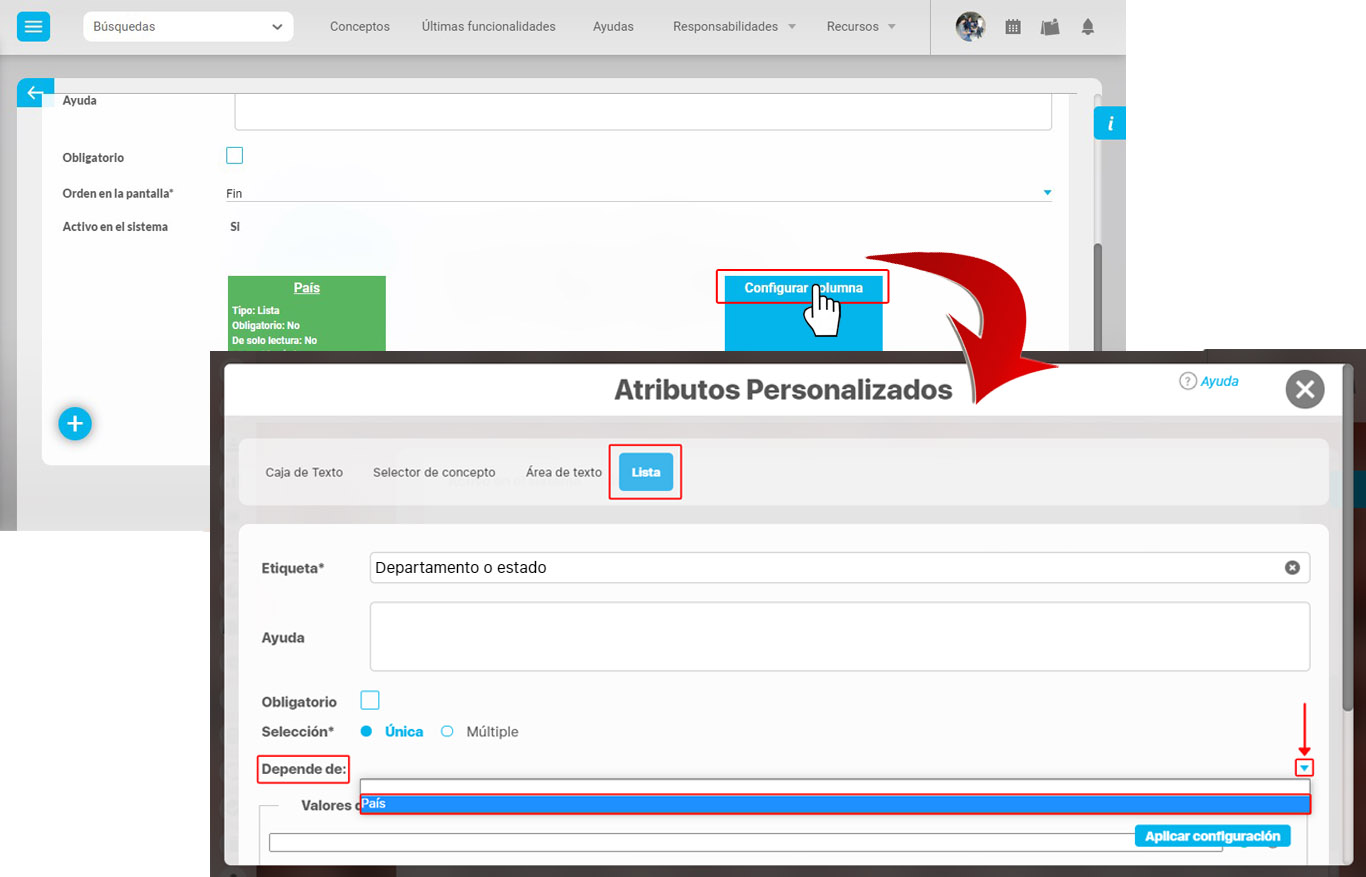The width and height of the screenshot is (1366, 877).
Task: Open the calendar icon in header
Action: (x=1013, y=27)
